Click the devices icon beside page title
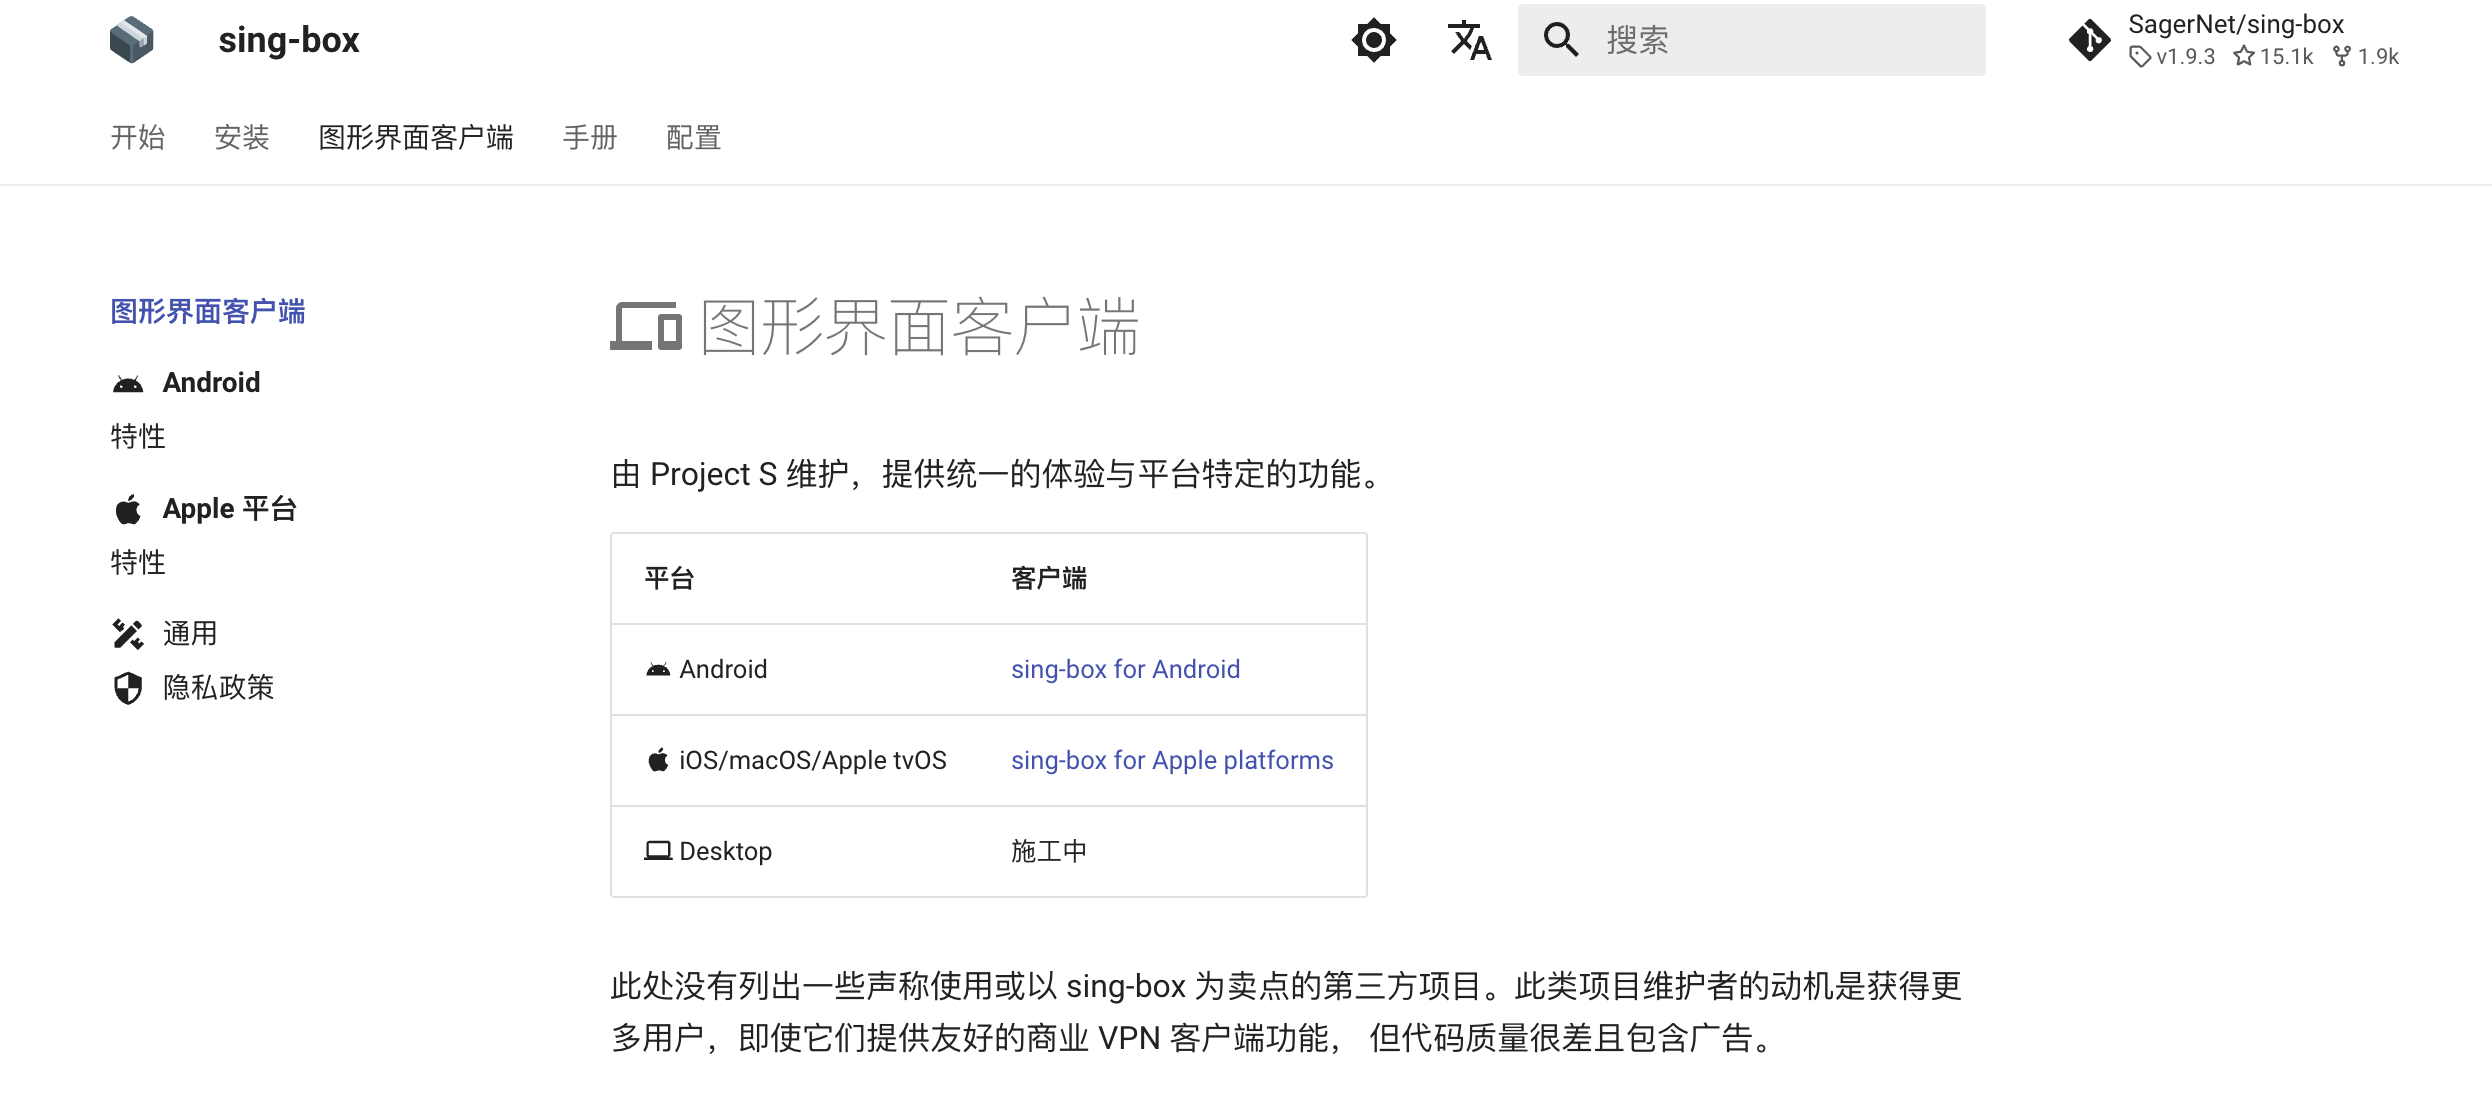Screen dimensions: 2492x1100 pyautogui.click(x=647, y=327)
